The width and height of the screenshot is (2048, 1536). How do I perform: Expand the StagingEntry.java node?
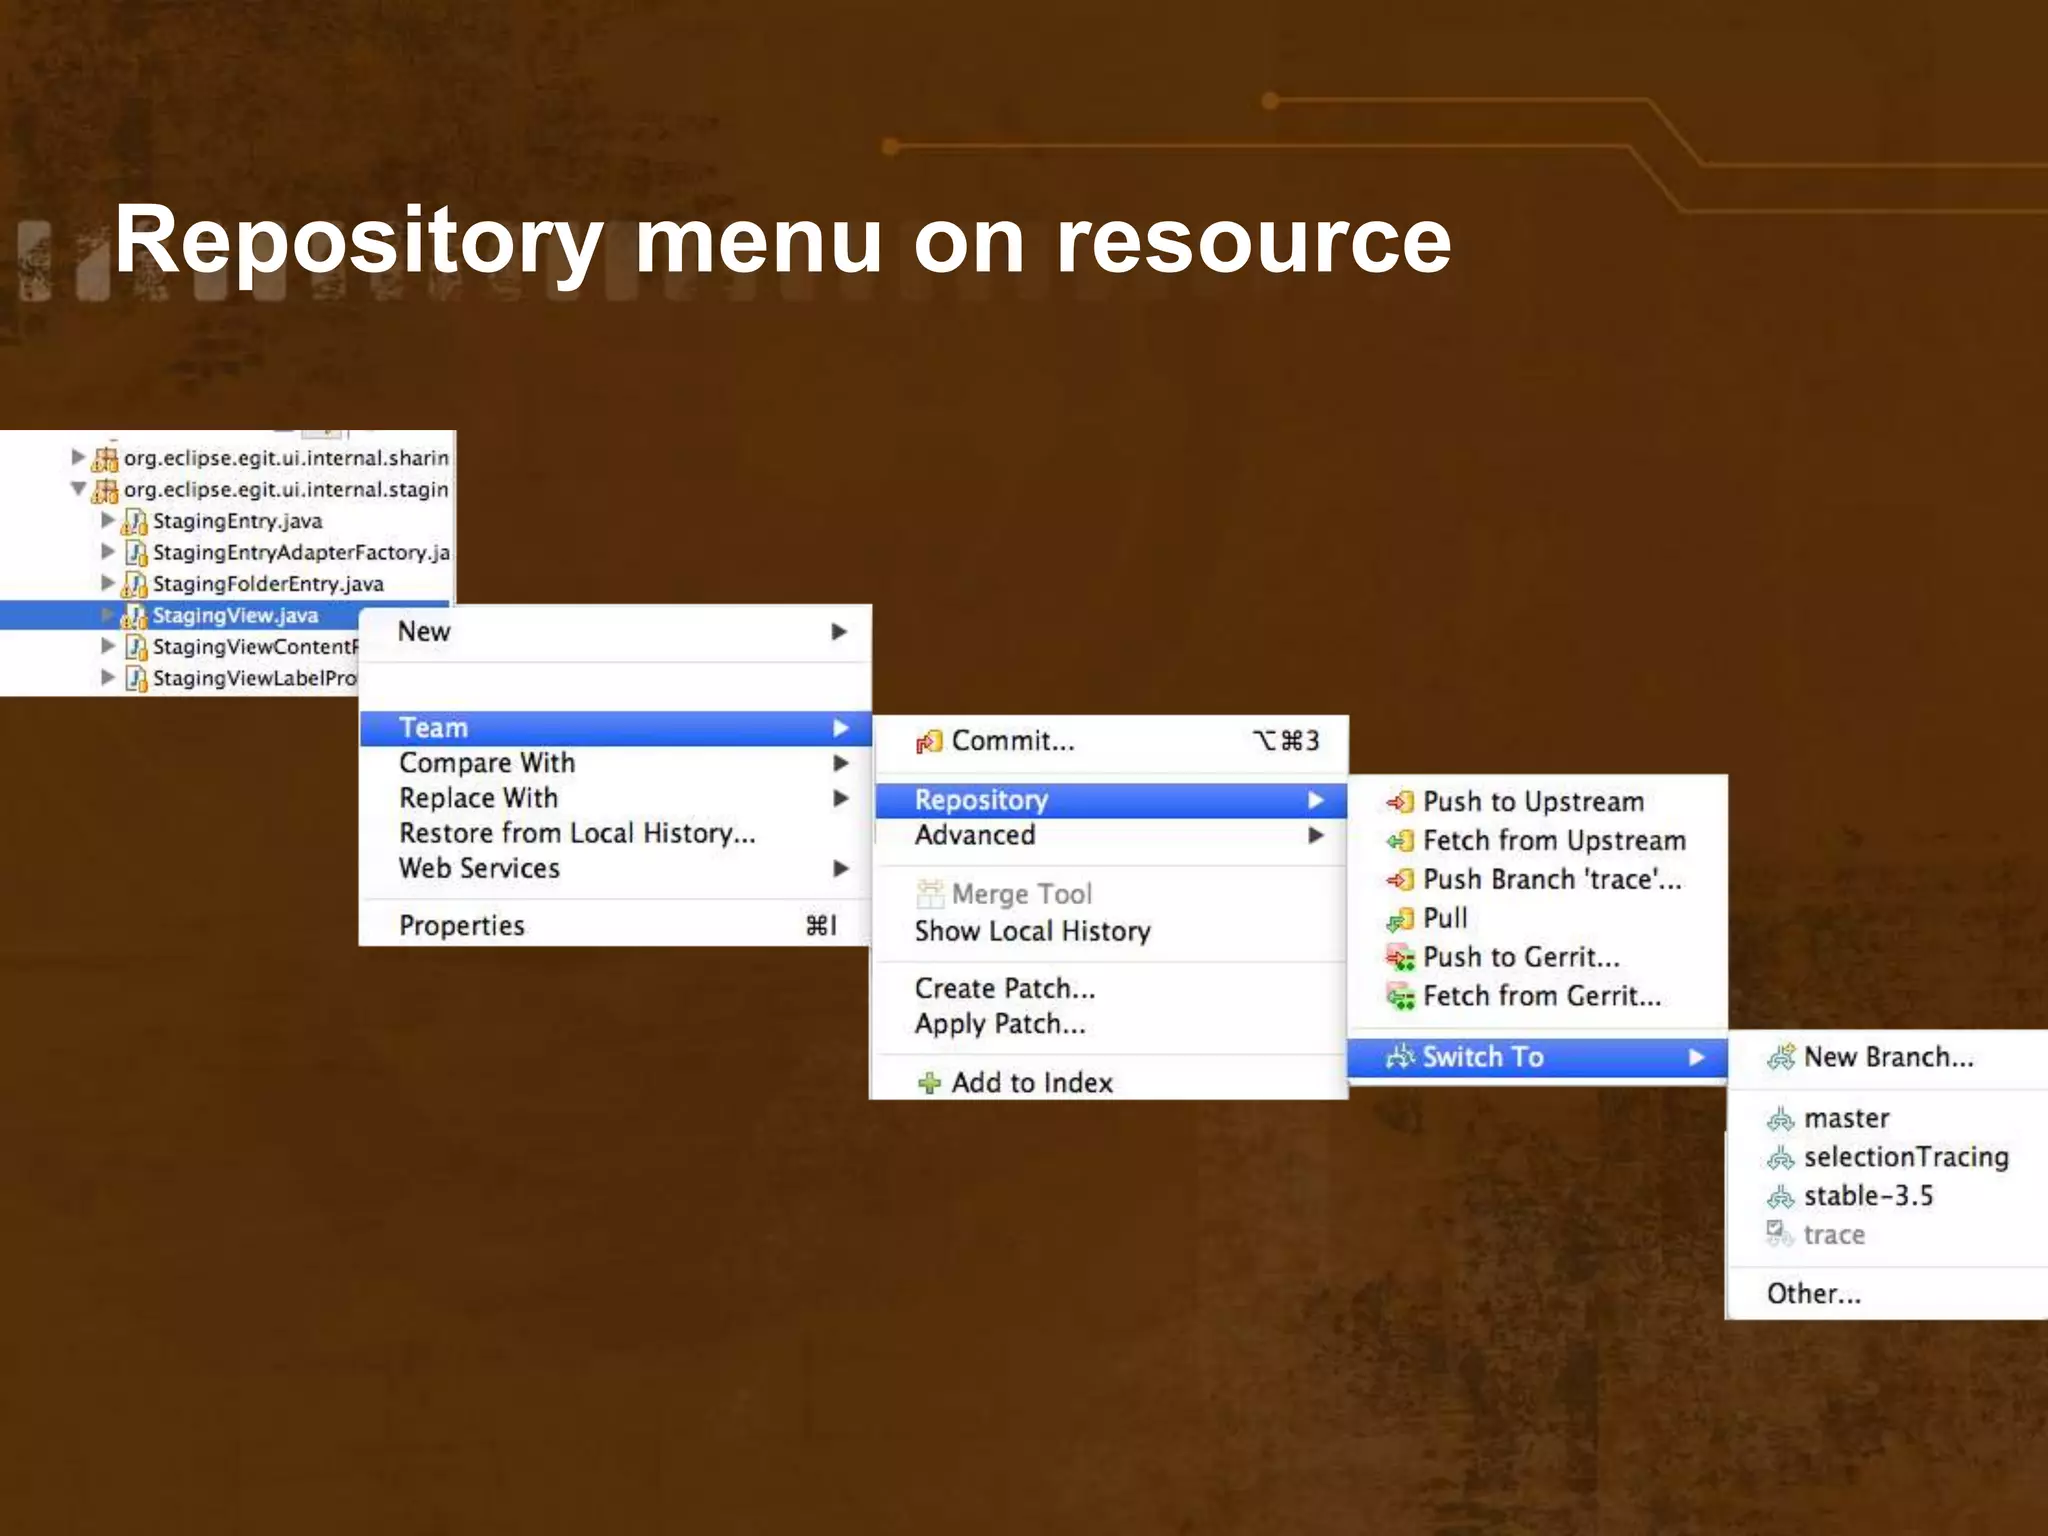pos(108,520)
